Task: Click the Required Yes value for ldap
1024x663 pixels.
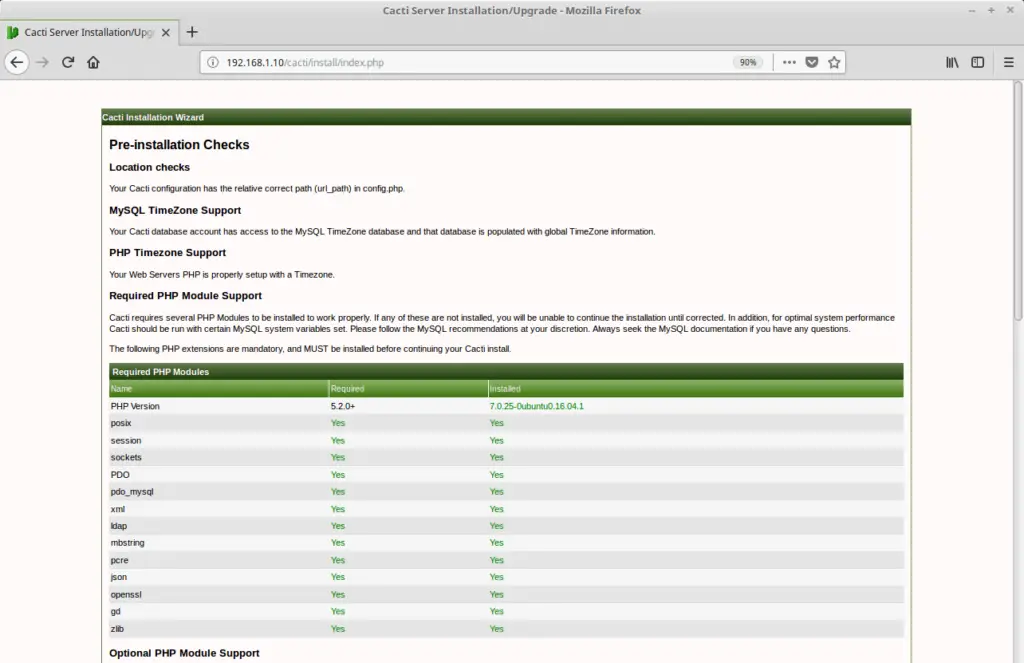Action: click(x=338, y=526)
